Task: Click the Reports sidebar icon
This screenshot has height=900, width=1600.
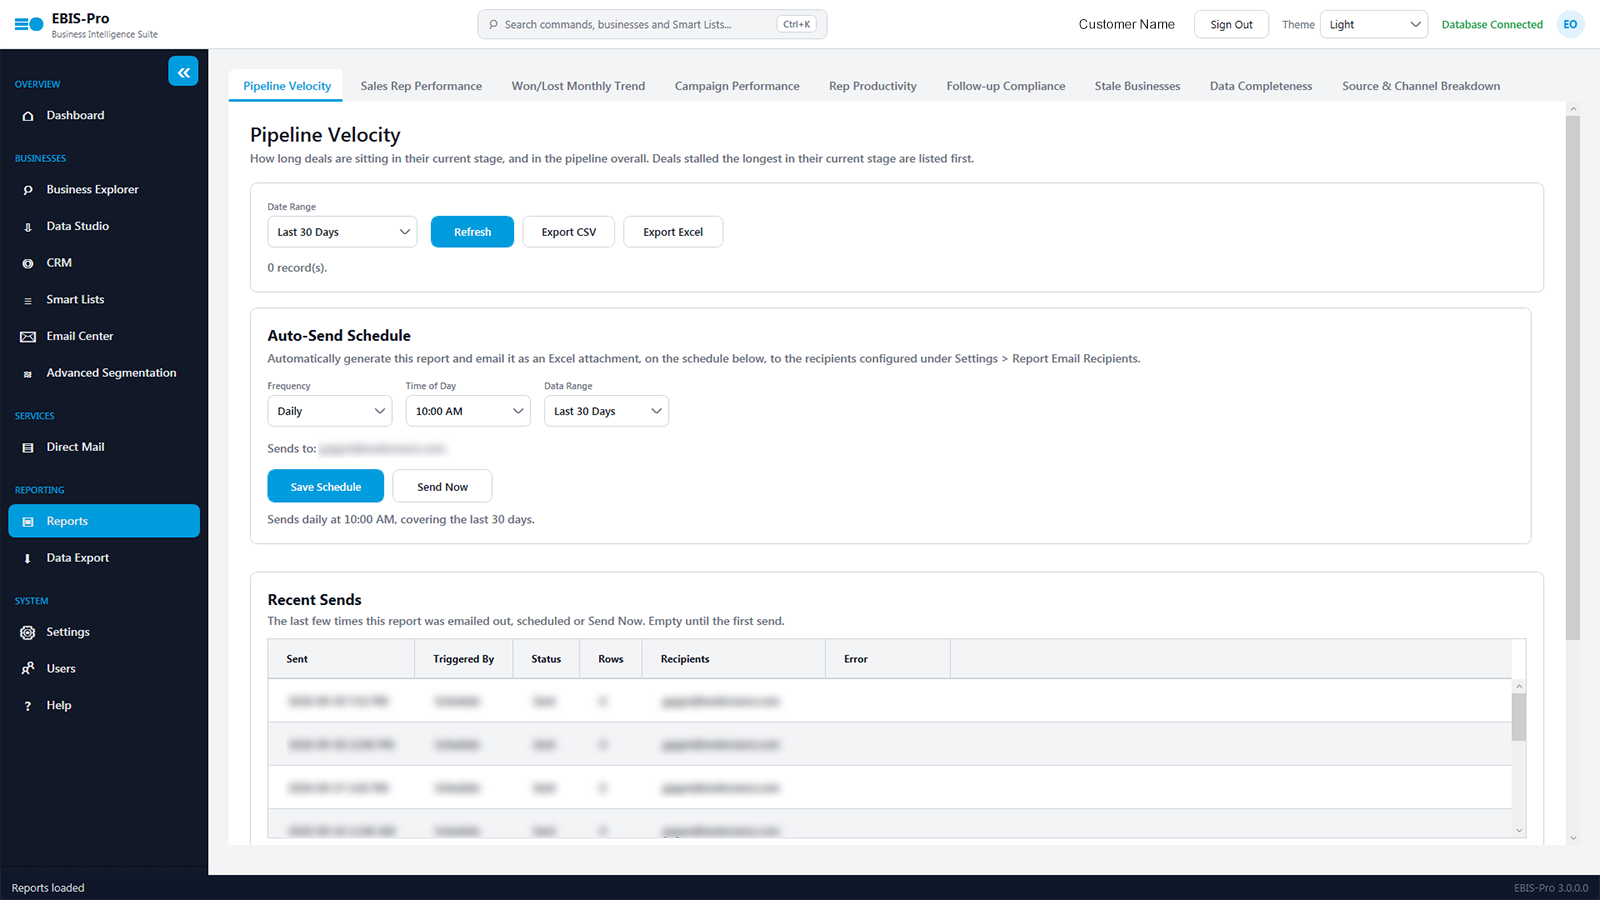Action: pos(28,522)
